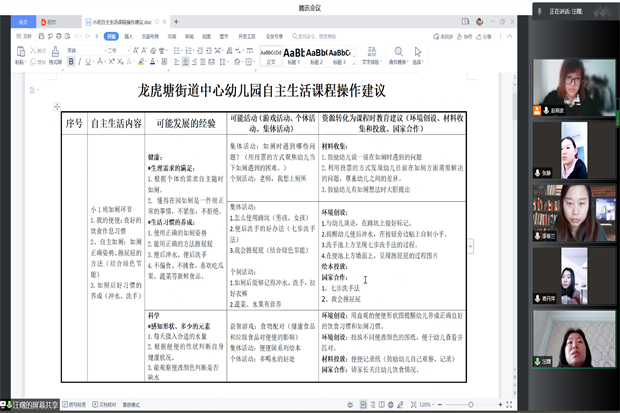The width and height of the screenshot is (620, 413).
Task: Apply underline formatting
Action: (90, 60)
